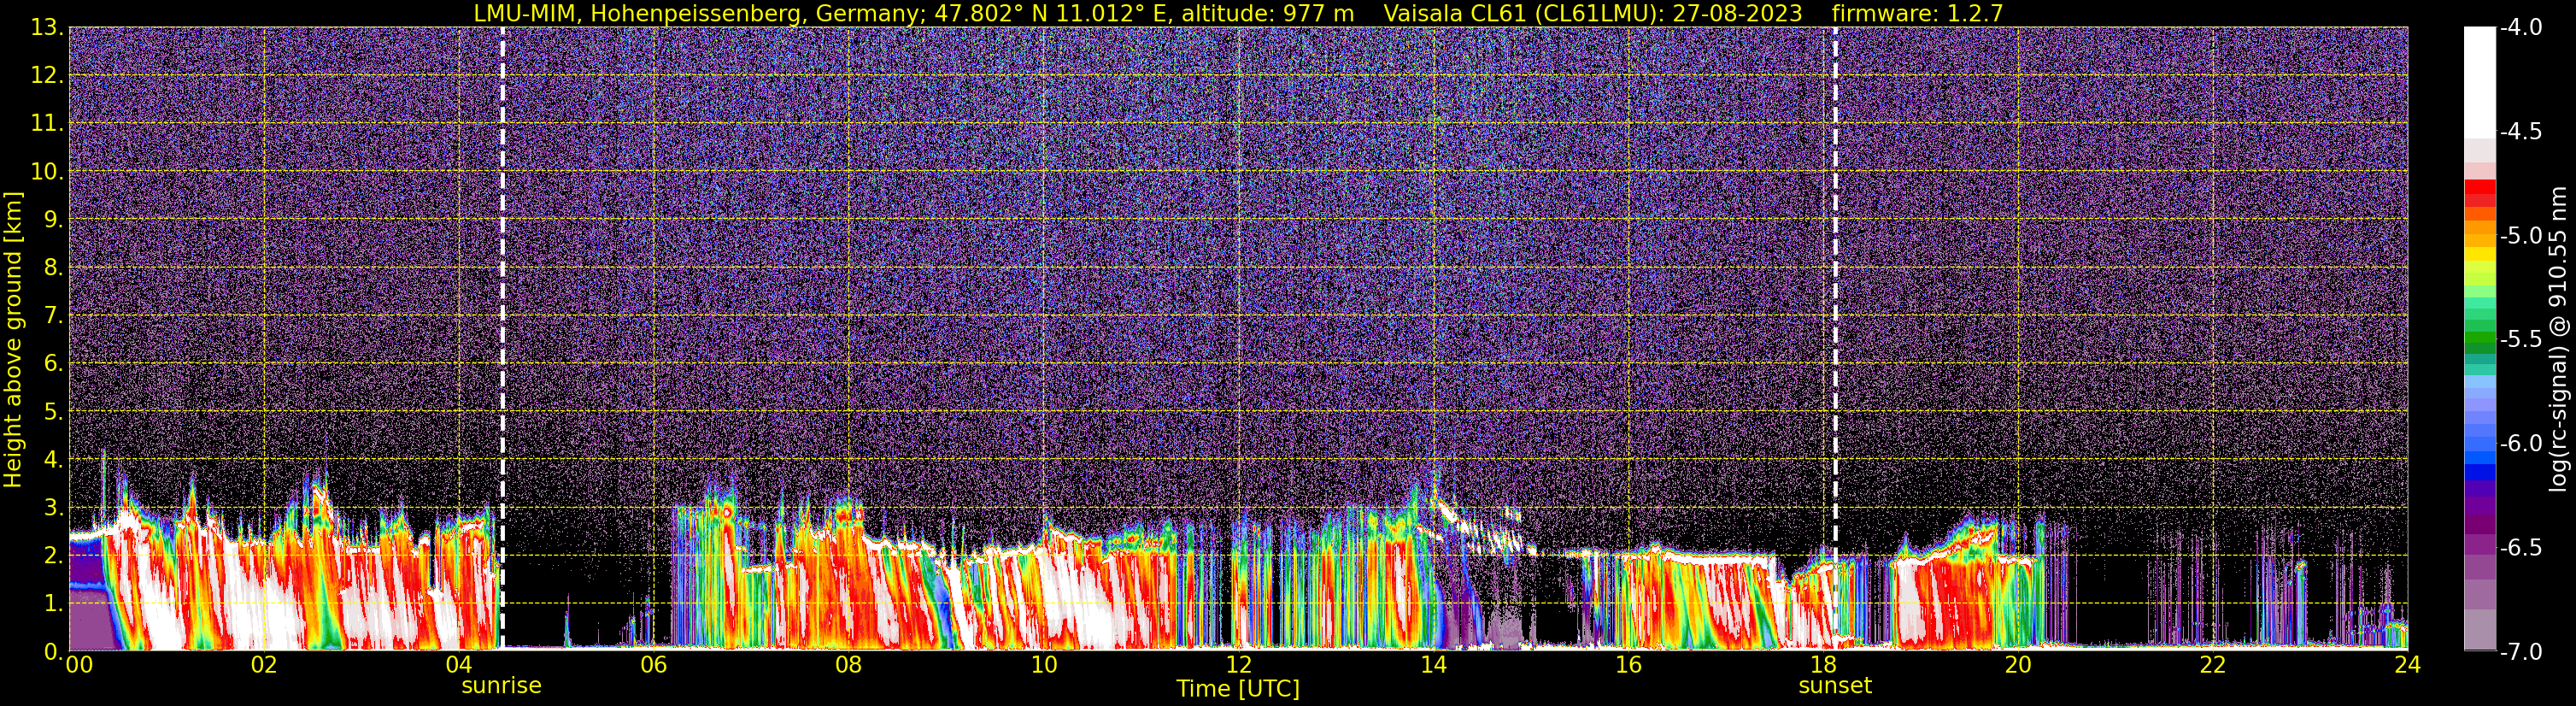Click the white dashed sunrise line

[x=502, y=338]
